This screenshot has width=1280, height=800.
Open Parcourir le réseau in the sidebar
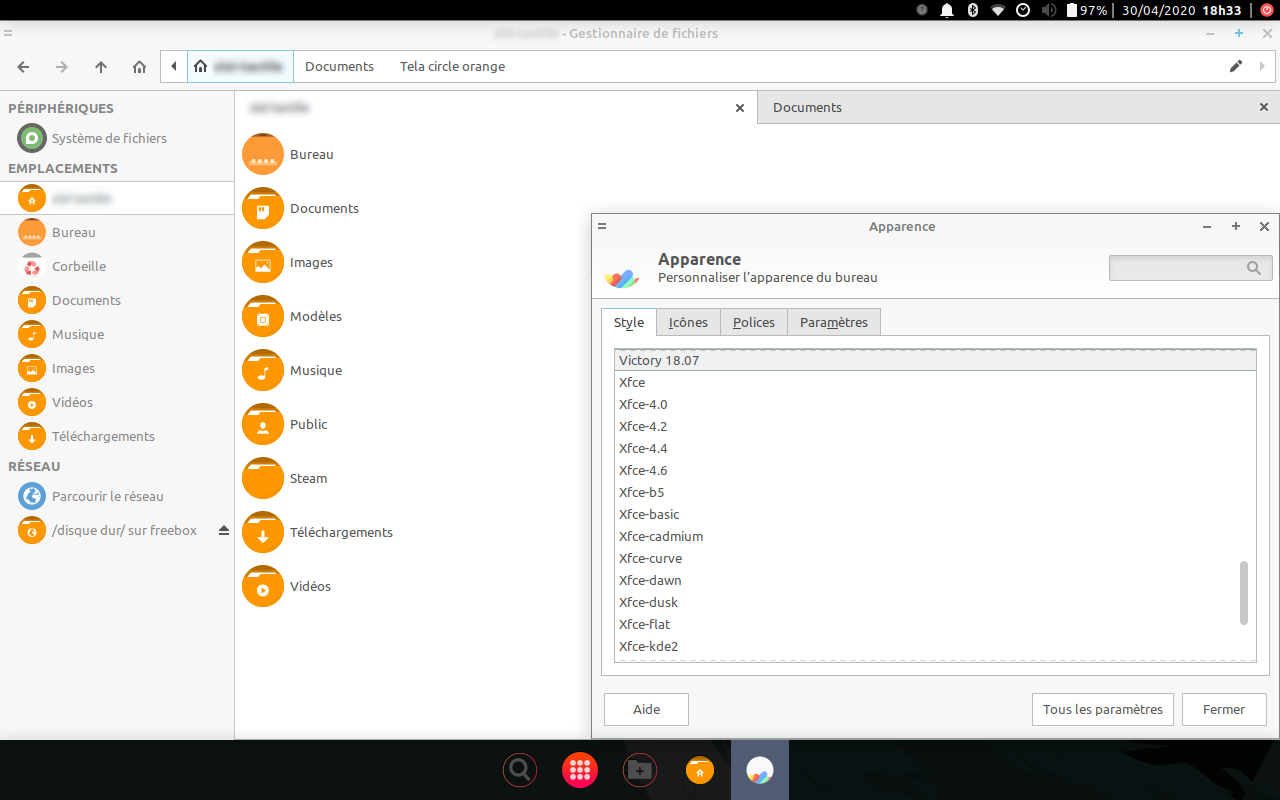pyautogui.click(x=117, y=496)
